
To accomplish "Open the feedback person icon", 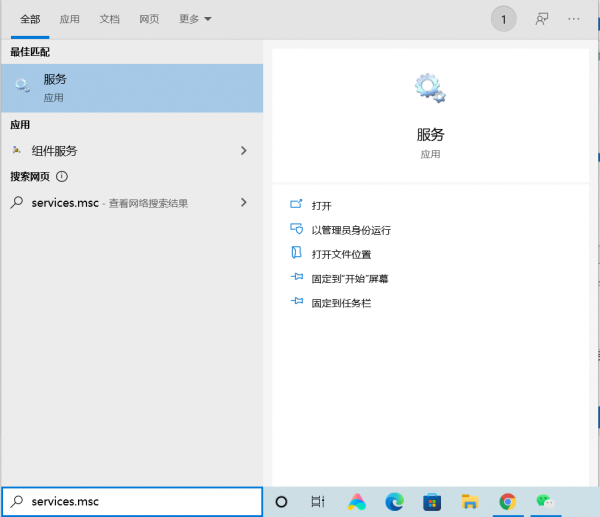I will [x=541, y=19].
